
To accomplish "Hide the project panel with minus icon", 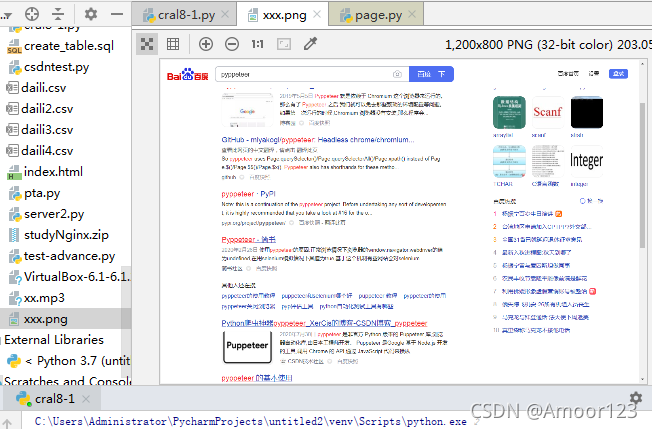I will tap(117, 14).
